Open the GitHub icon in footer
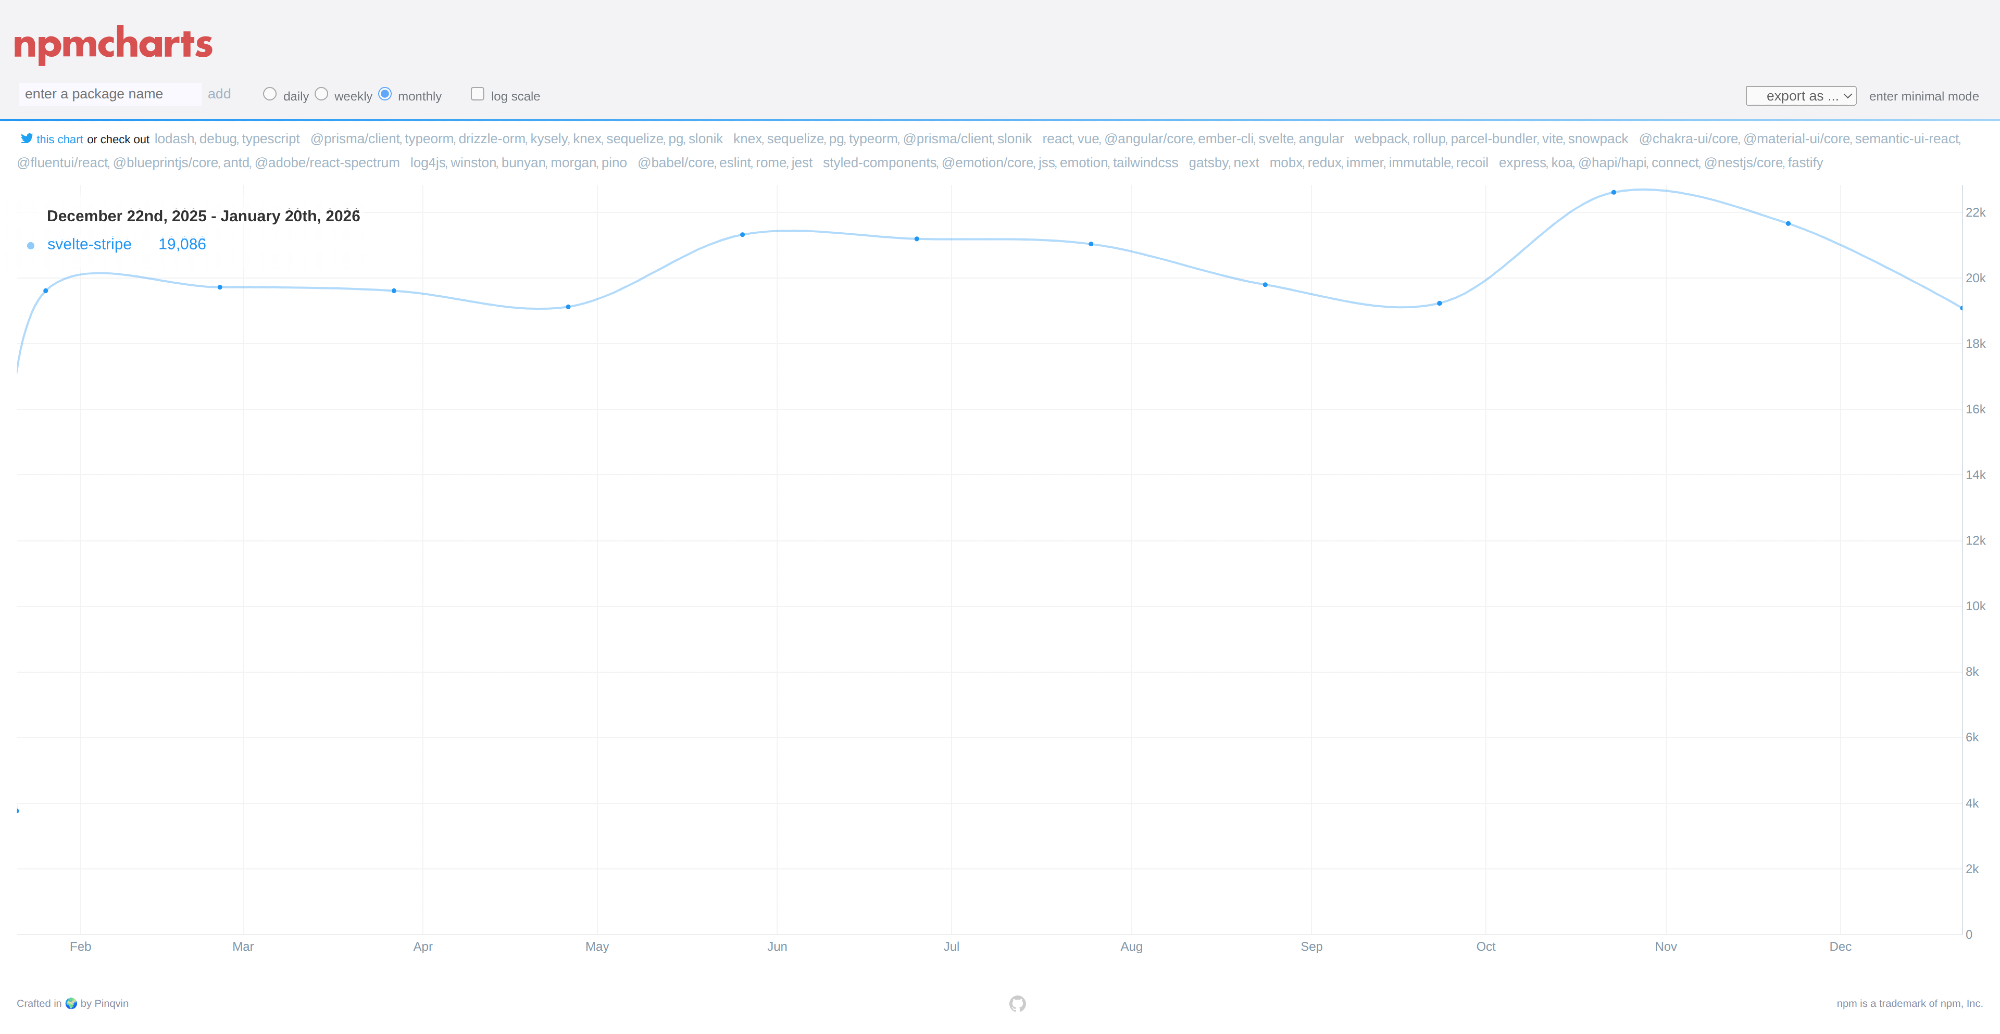The width and height of the screenshot is (2000, 1034). (x=1017, y=1004)
